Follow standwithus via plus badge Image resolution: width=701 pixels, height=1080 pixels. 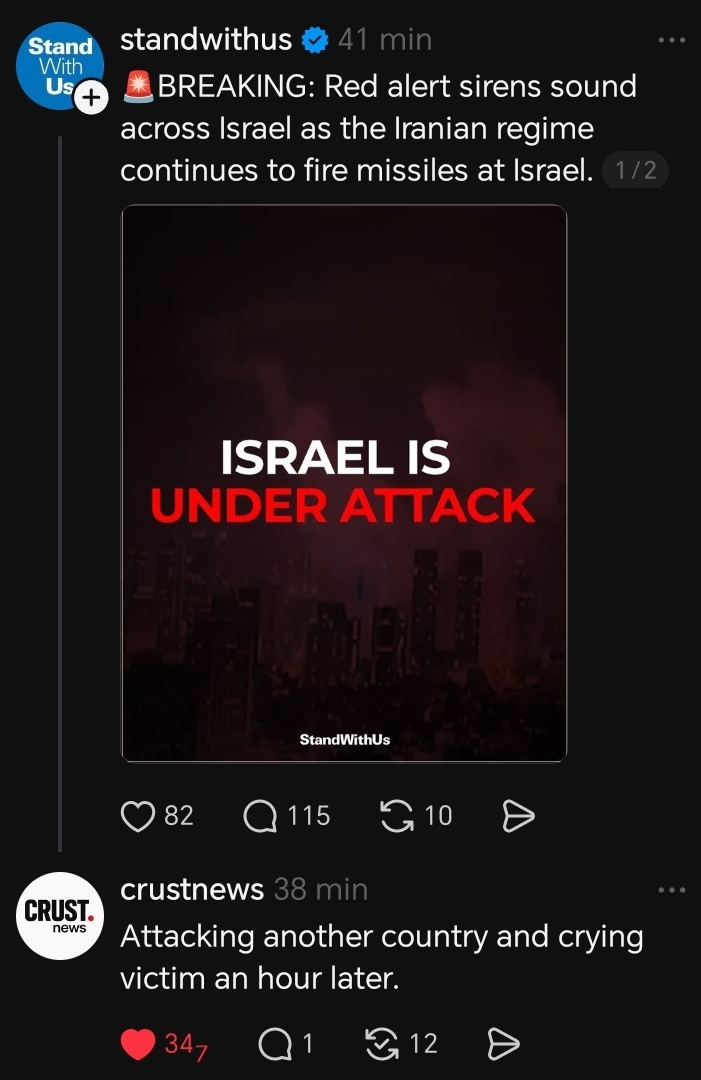[90, 97]
